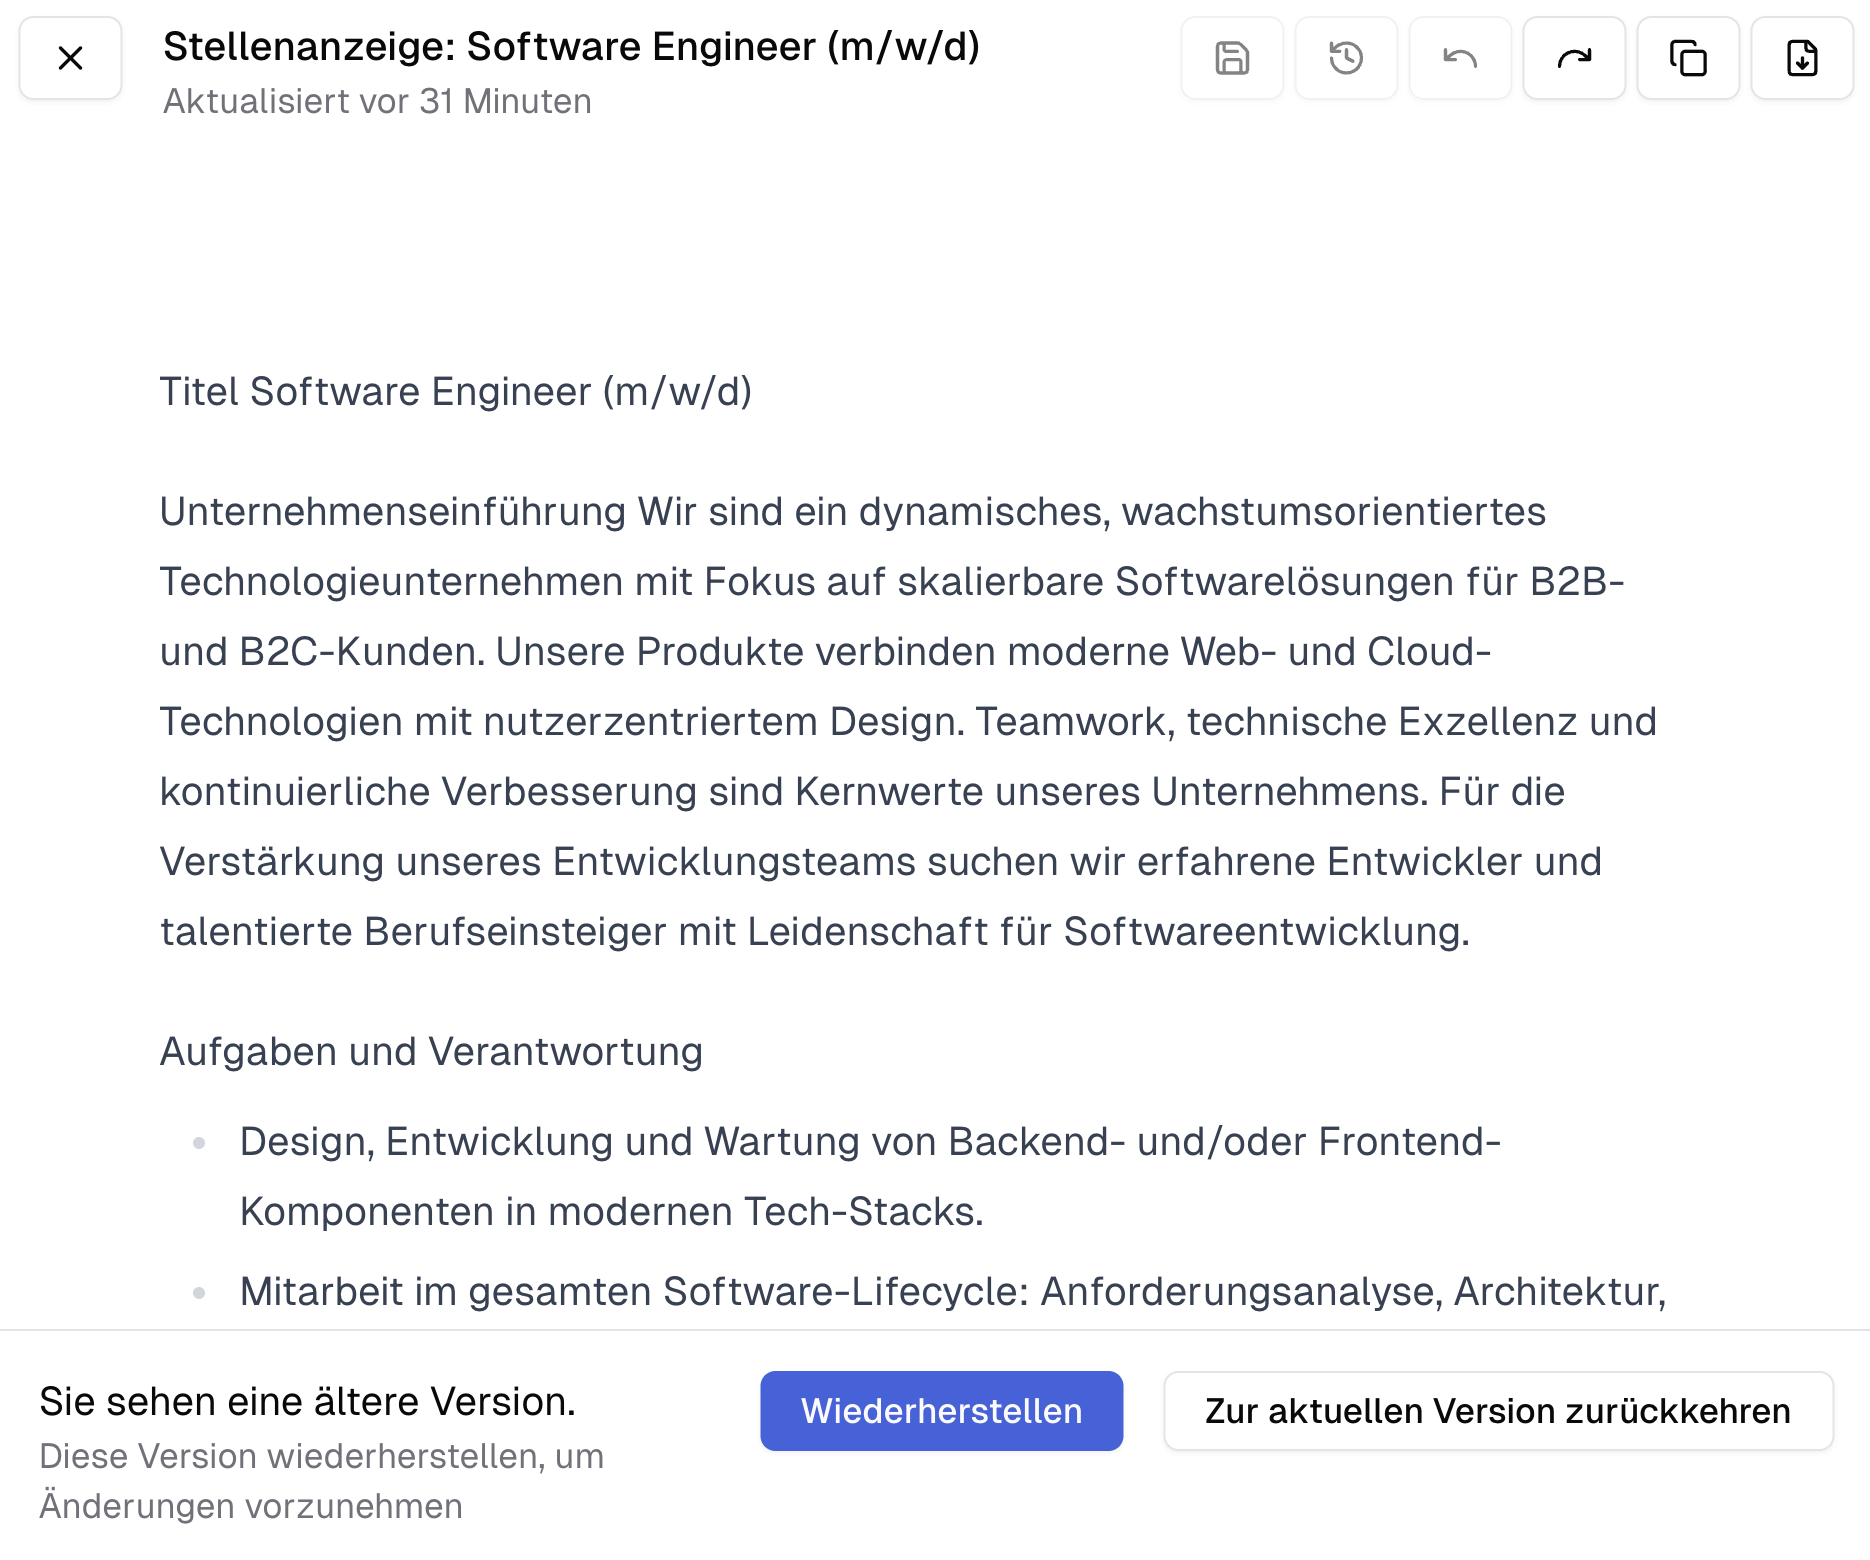This screenshot has width=1870, height=1560.
Task: Export the document as a file
Action: coord(1801,58)
